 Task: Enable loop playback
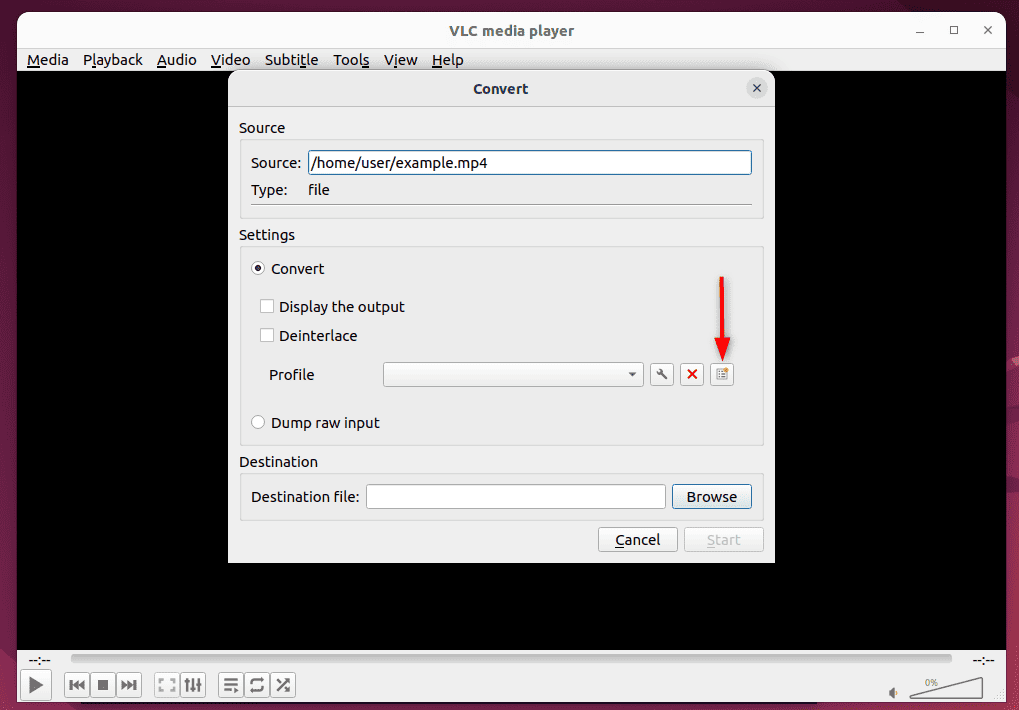(x=256, y=685)
